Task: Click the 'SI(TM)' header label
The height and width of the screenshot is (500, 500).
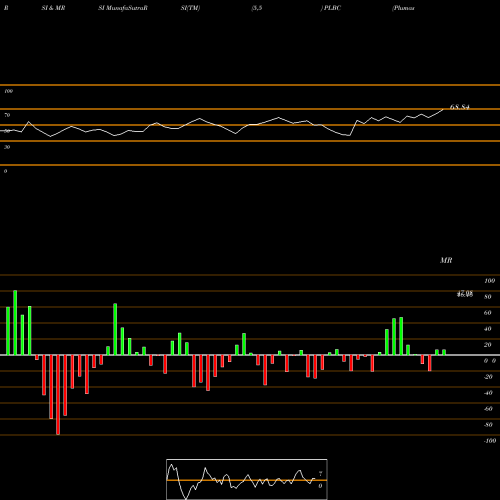Action: click(x=190, y=8)
